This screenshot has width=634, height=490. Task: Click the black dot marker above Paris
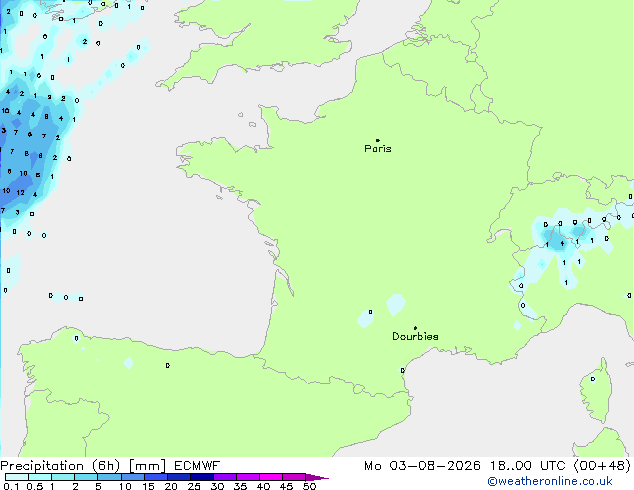(378, 140)
